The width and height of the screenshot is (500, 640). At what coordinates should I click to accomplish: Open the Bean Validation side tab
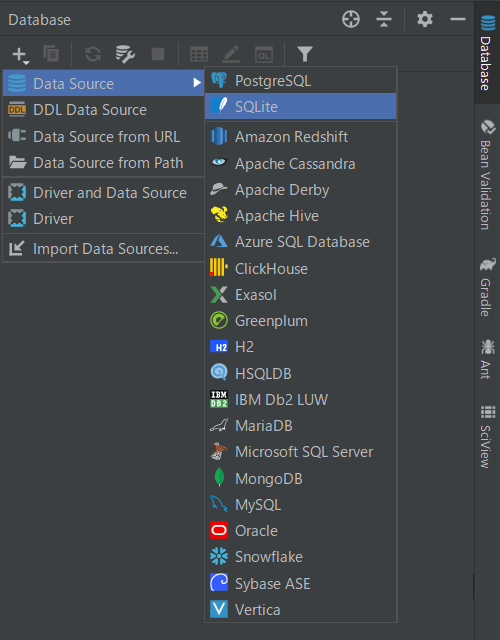(487, 175)
